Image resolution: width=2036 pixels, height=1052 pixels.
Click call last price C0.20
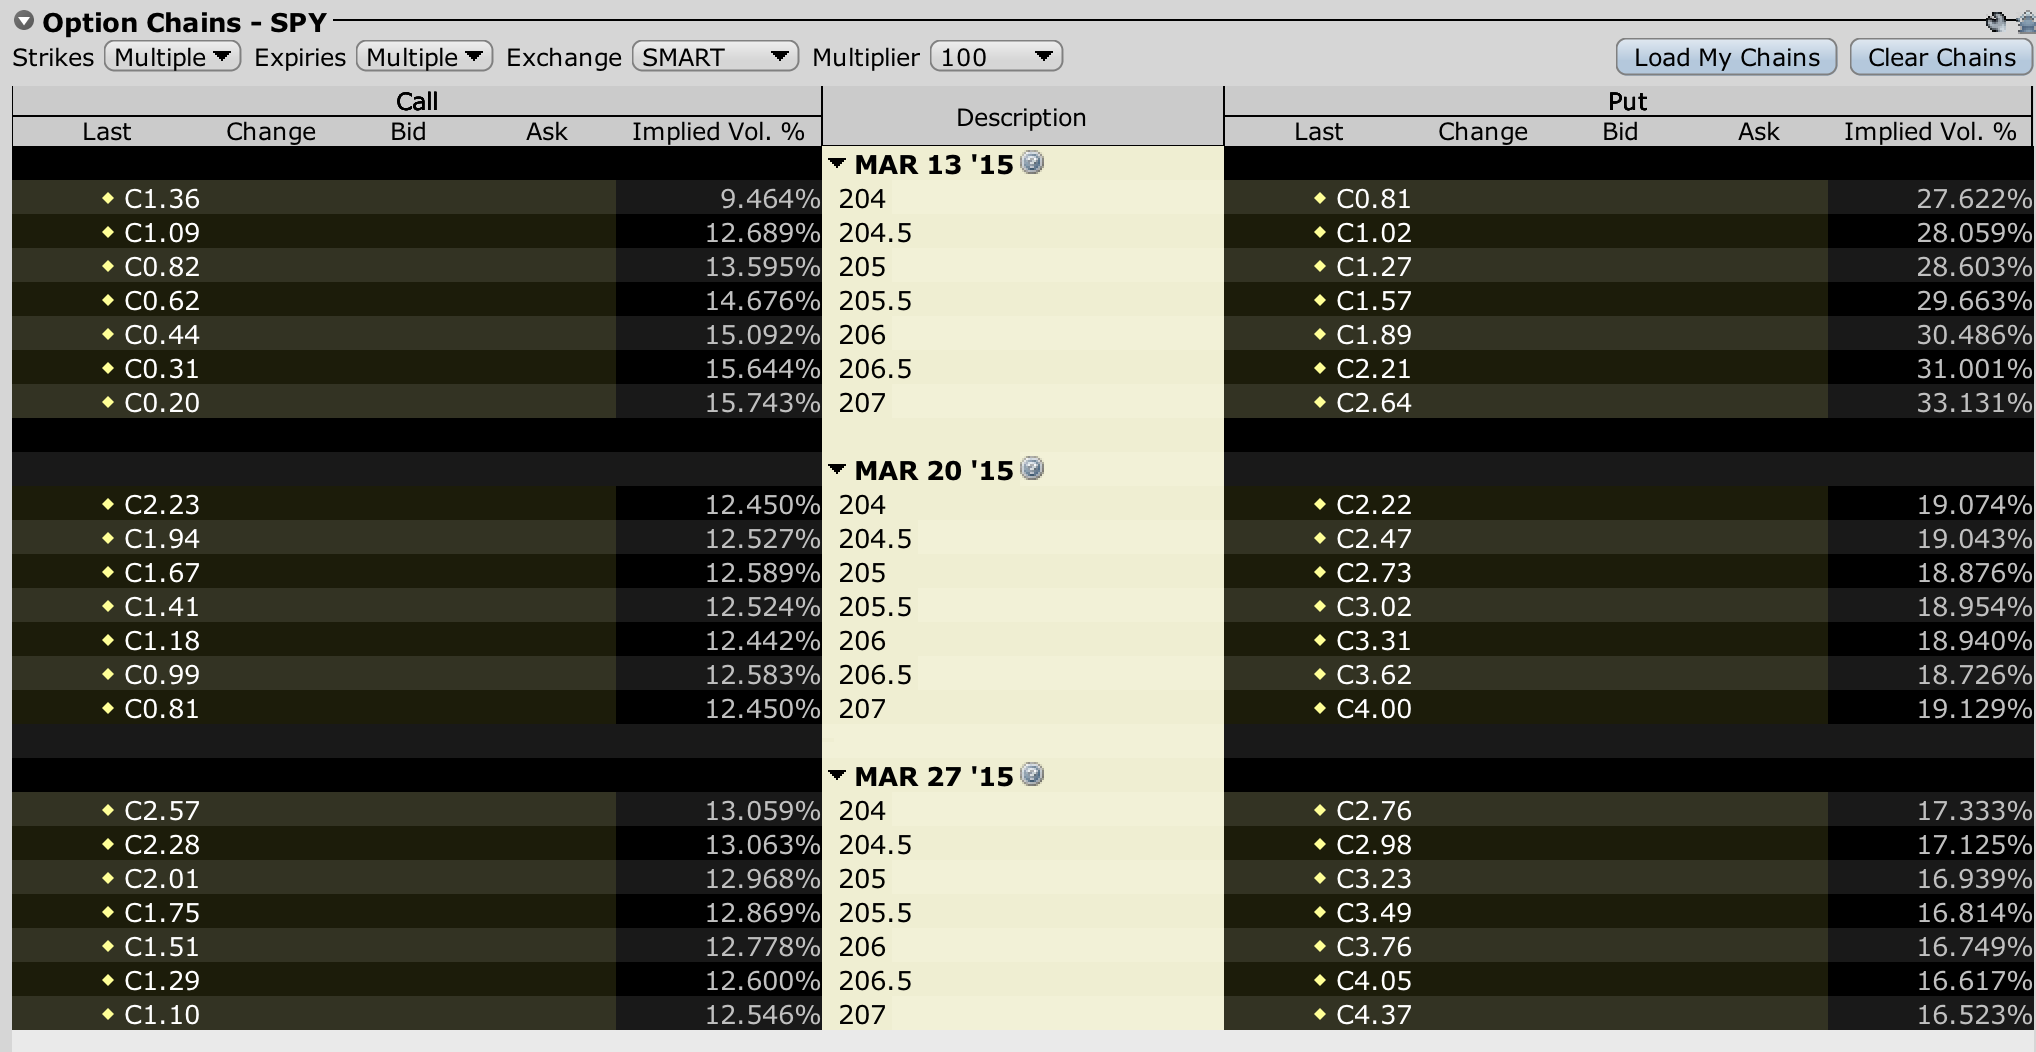point(162,403)
